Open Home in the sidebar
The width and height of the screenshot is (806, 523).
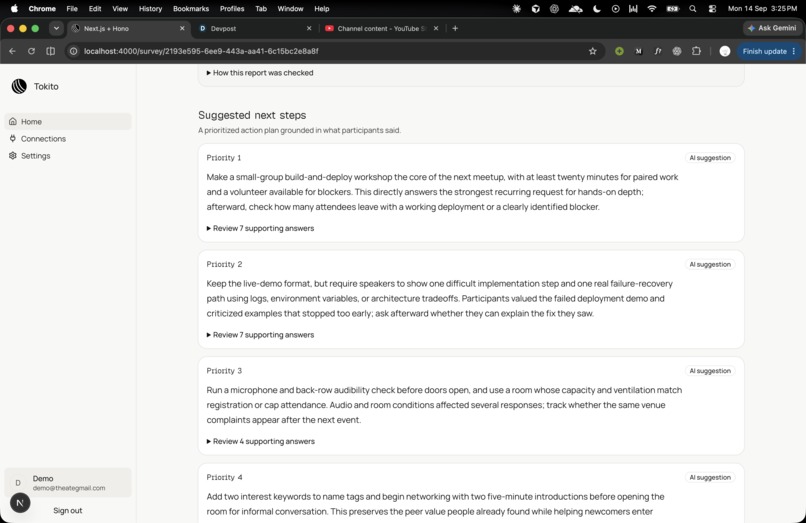coord(68,121)
